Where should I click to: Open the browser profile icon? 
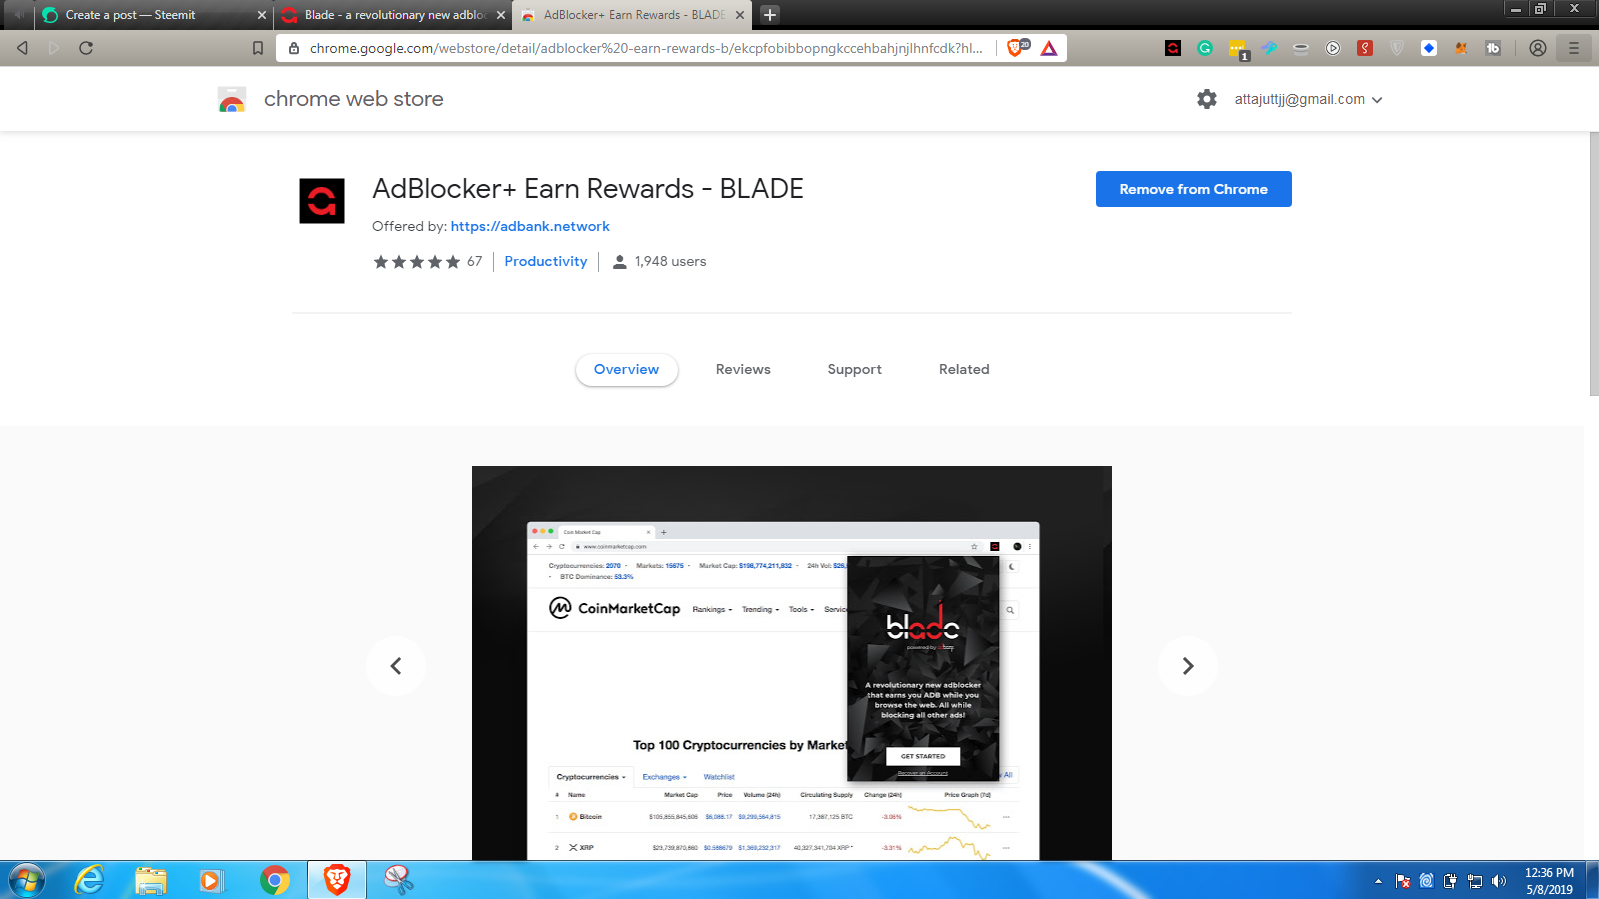[x=1538, y=48]
